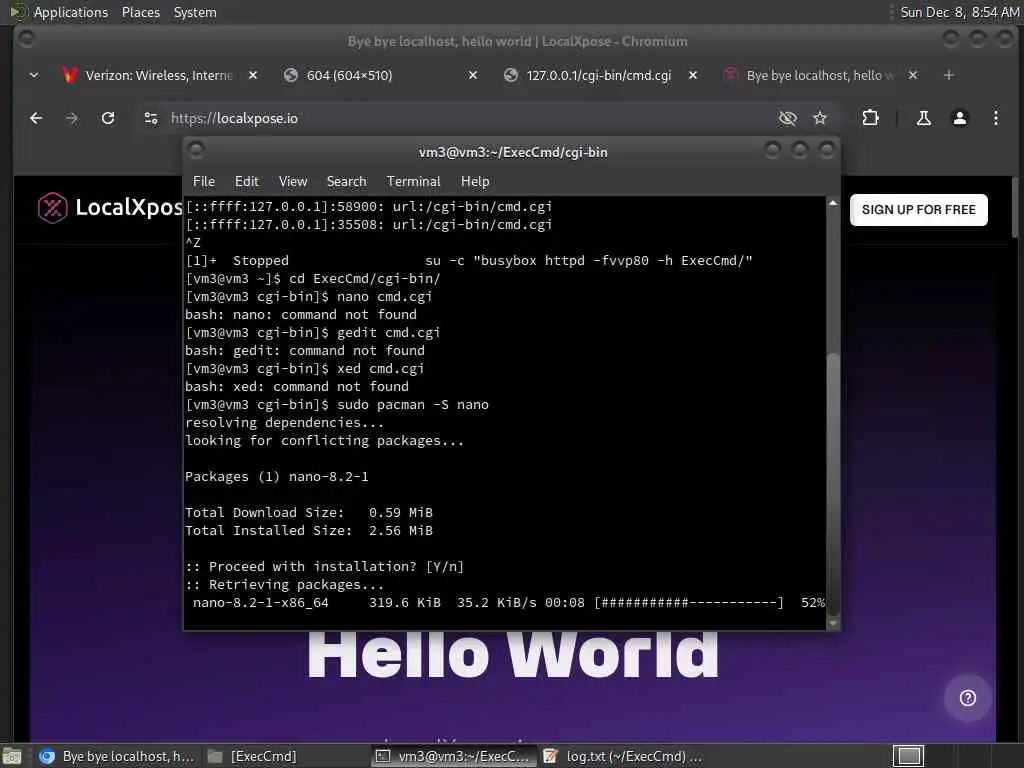Click the 'Hello World' heading on page
This screenshot has height=768, width=1024.
(x=513, y=655)
